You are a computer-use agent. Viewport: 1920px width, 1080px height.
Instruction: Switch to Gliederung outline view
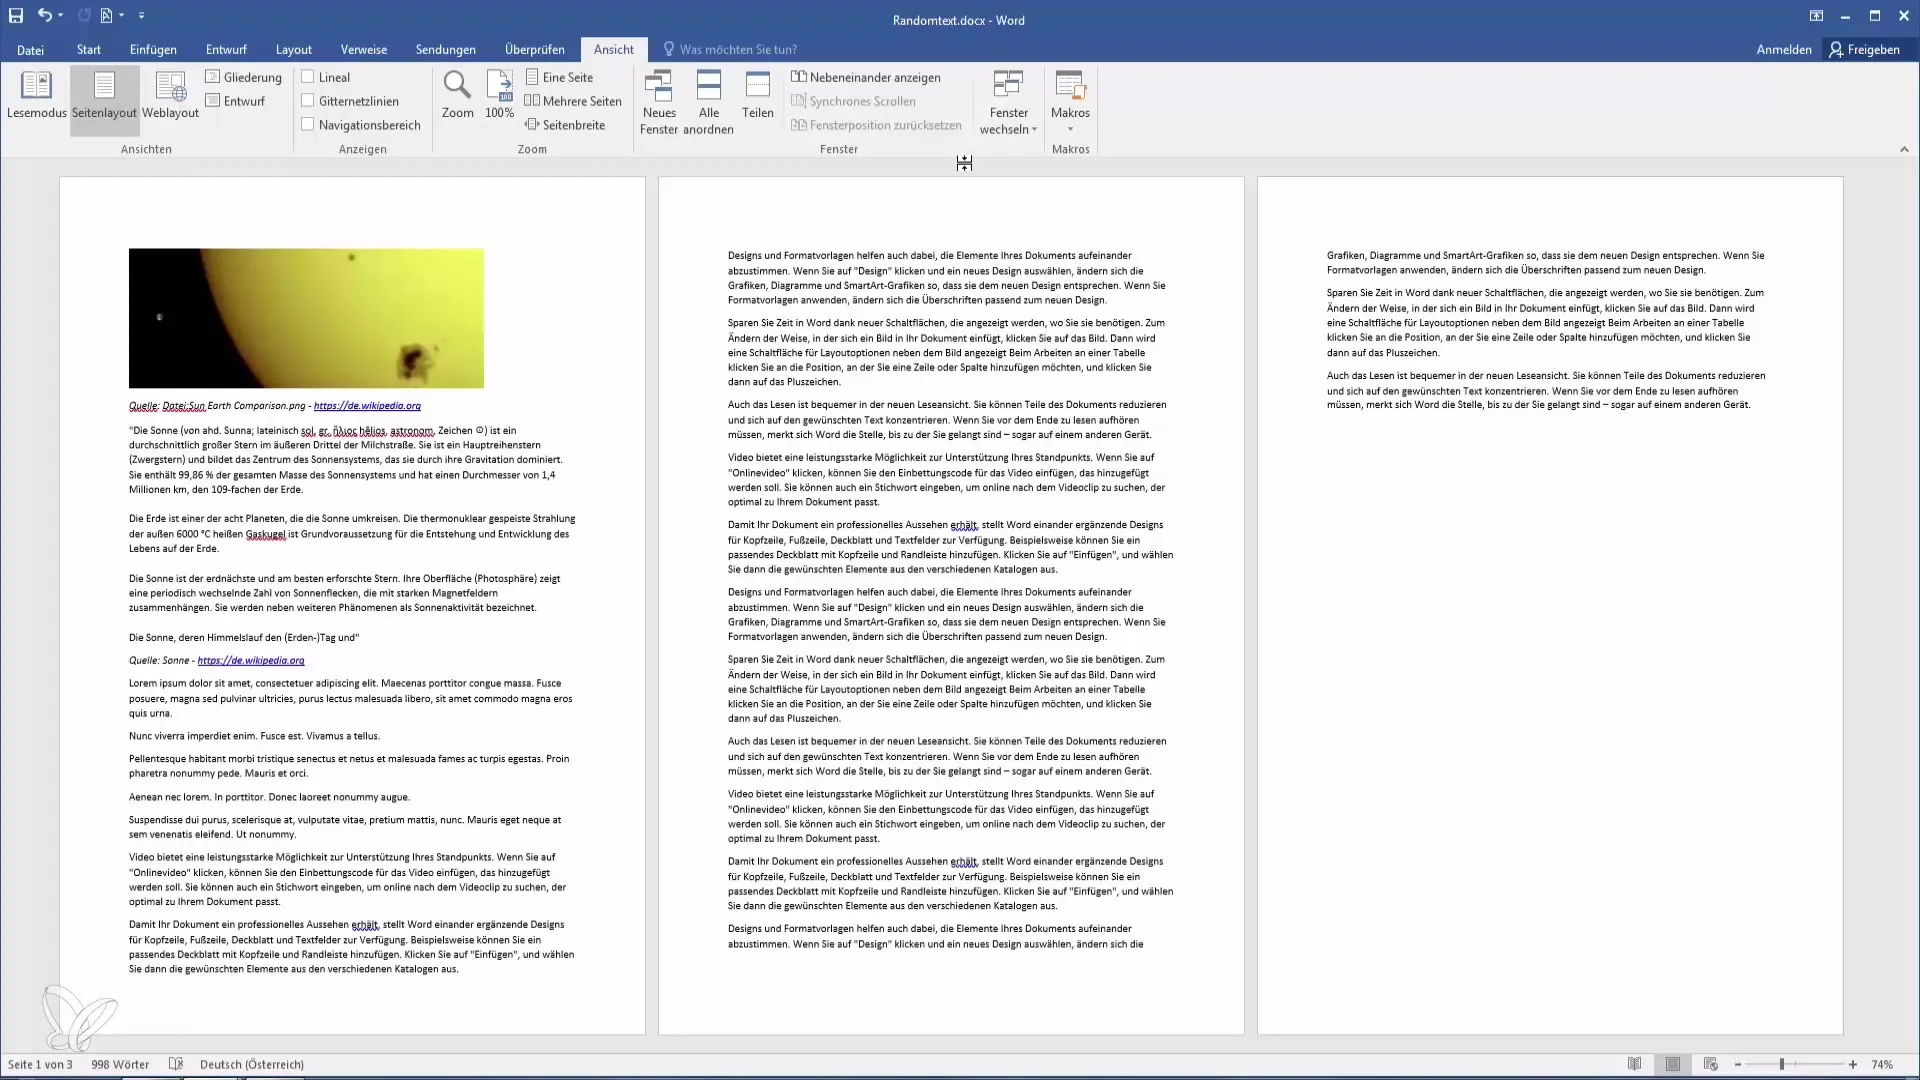[x=244, y=77]
